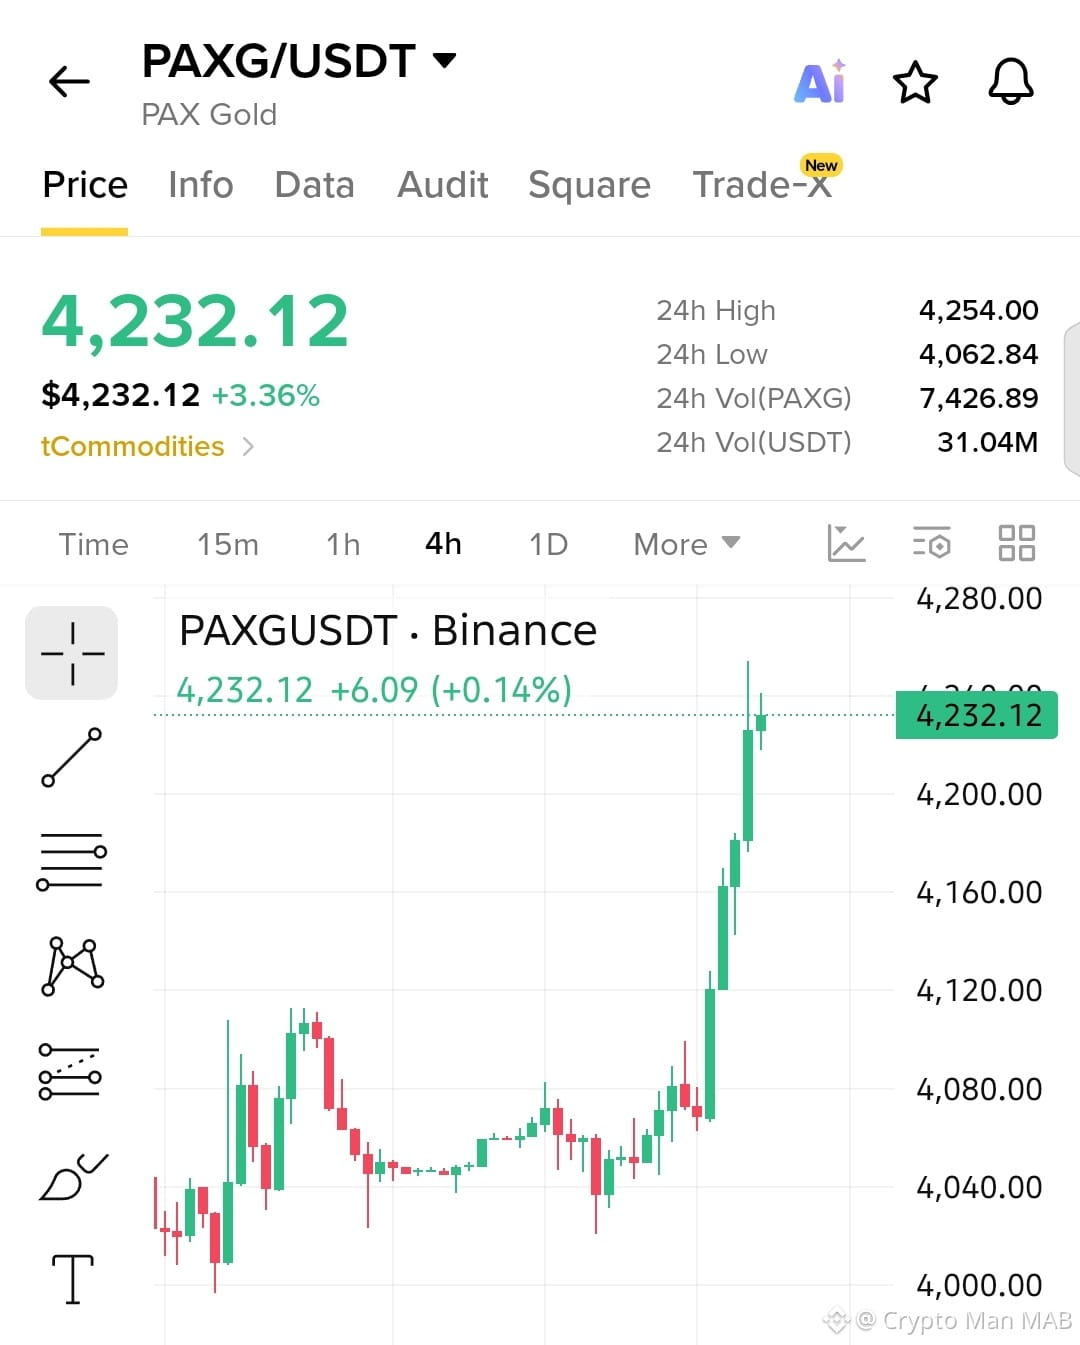Add PAXG/USDT to favorites star
Screen dimensions: 1080x1345
[x=915, y=82]
